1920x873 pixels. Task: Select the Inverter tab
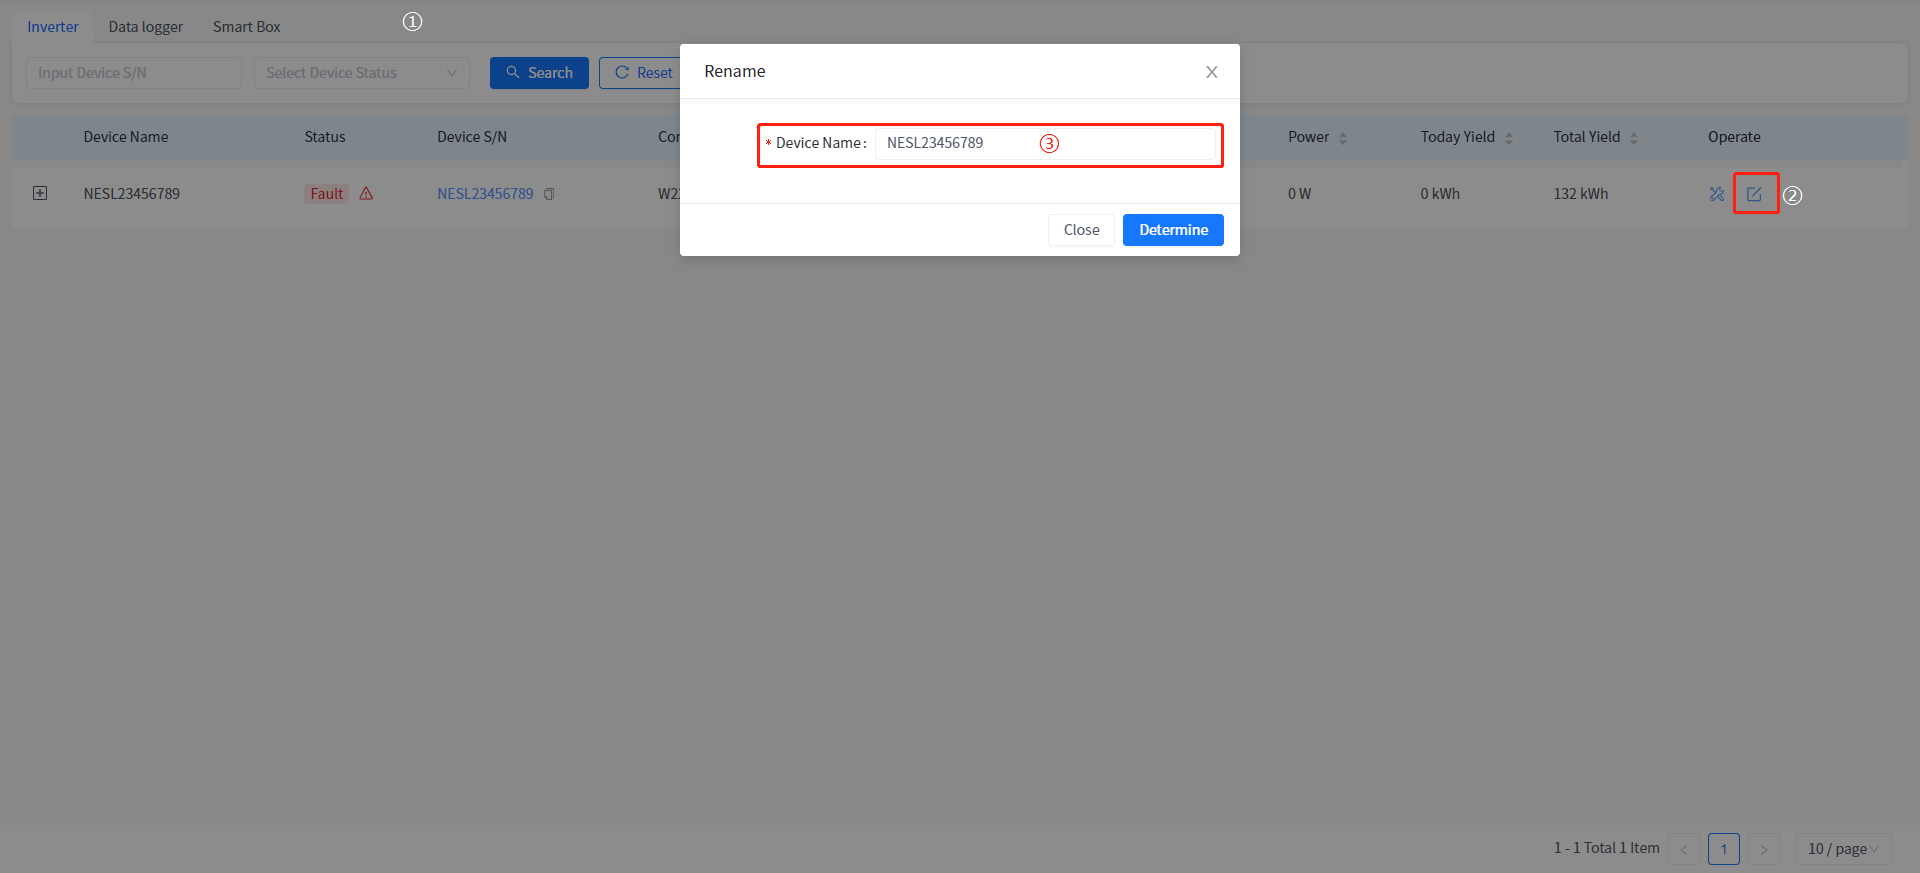tap(53, 27)
